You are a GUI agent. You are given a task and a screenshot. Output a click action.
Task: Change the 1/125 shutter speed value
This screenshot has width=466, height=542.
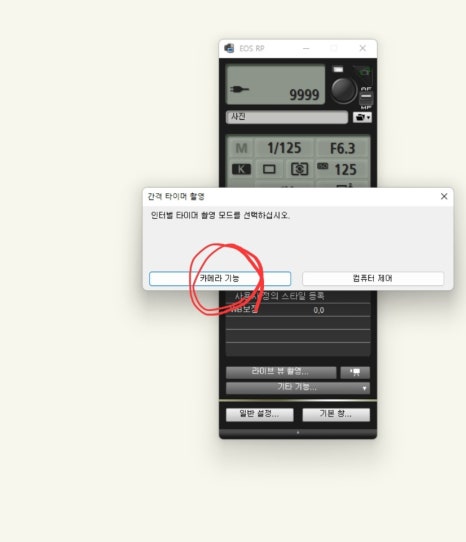284,148
